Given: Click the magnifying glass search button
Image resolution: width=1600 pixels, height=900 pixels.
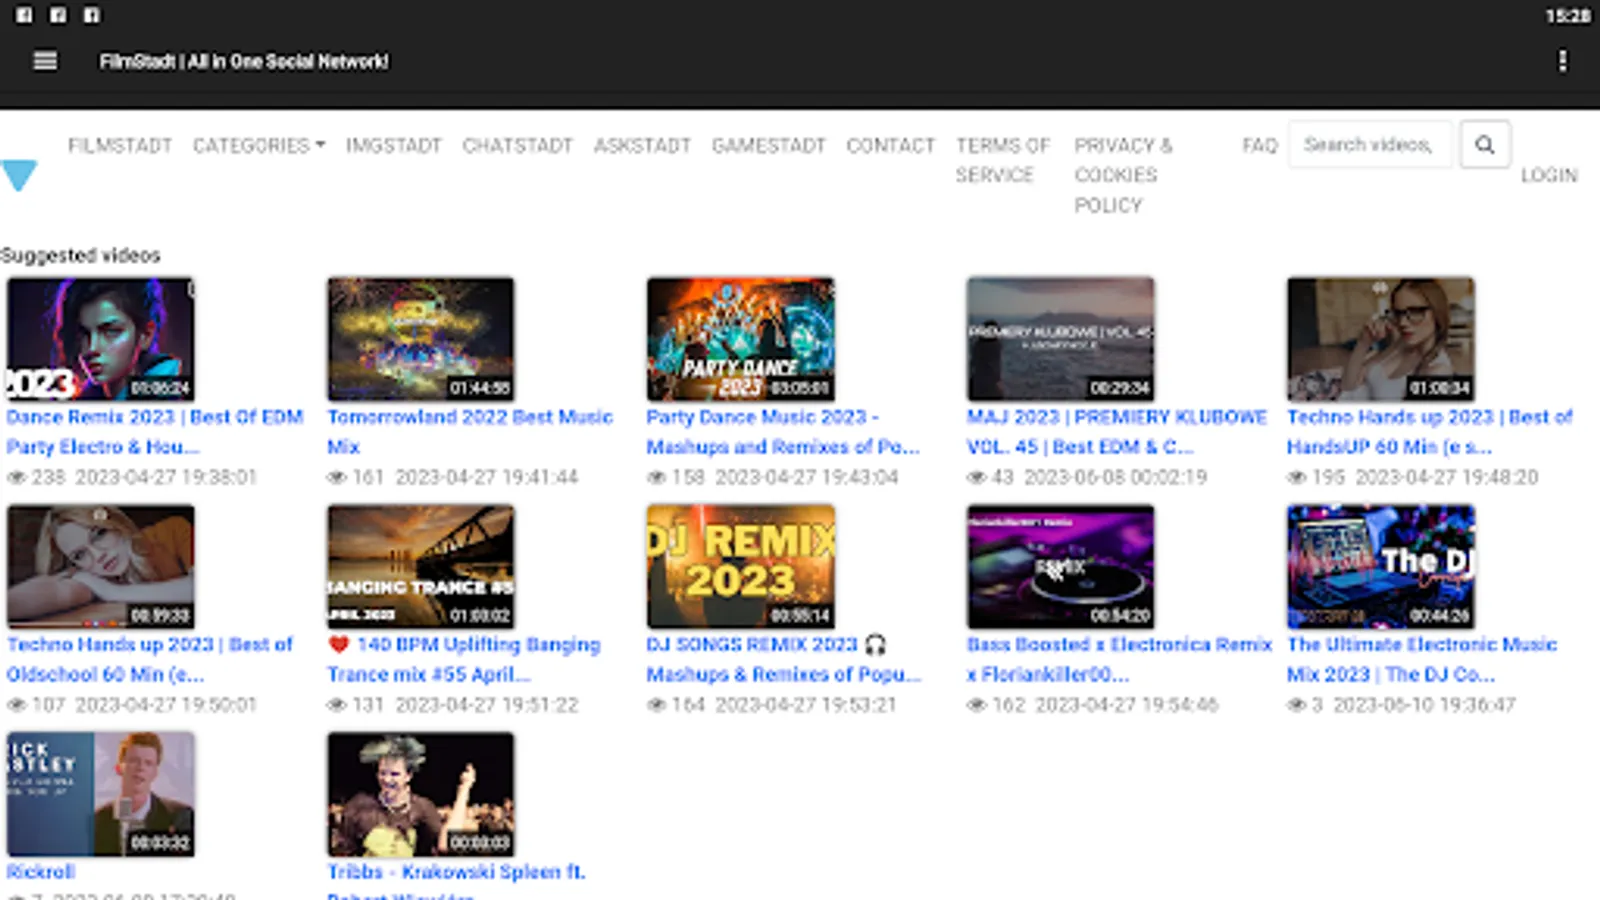Looking at the screenshot, I should point(1484,145).
